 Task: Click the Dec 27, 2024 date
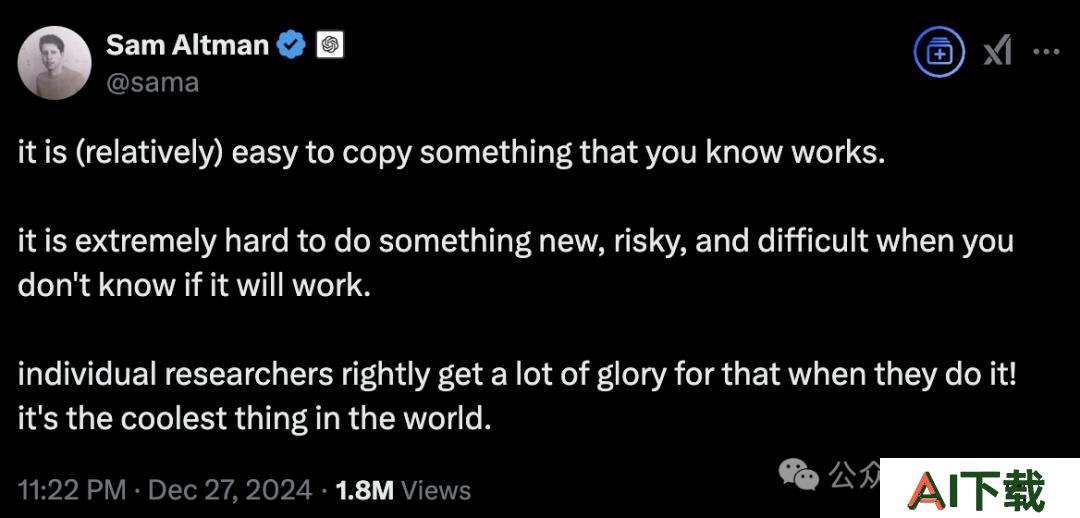coord(230,490)
